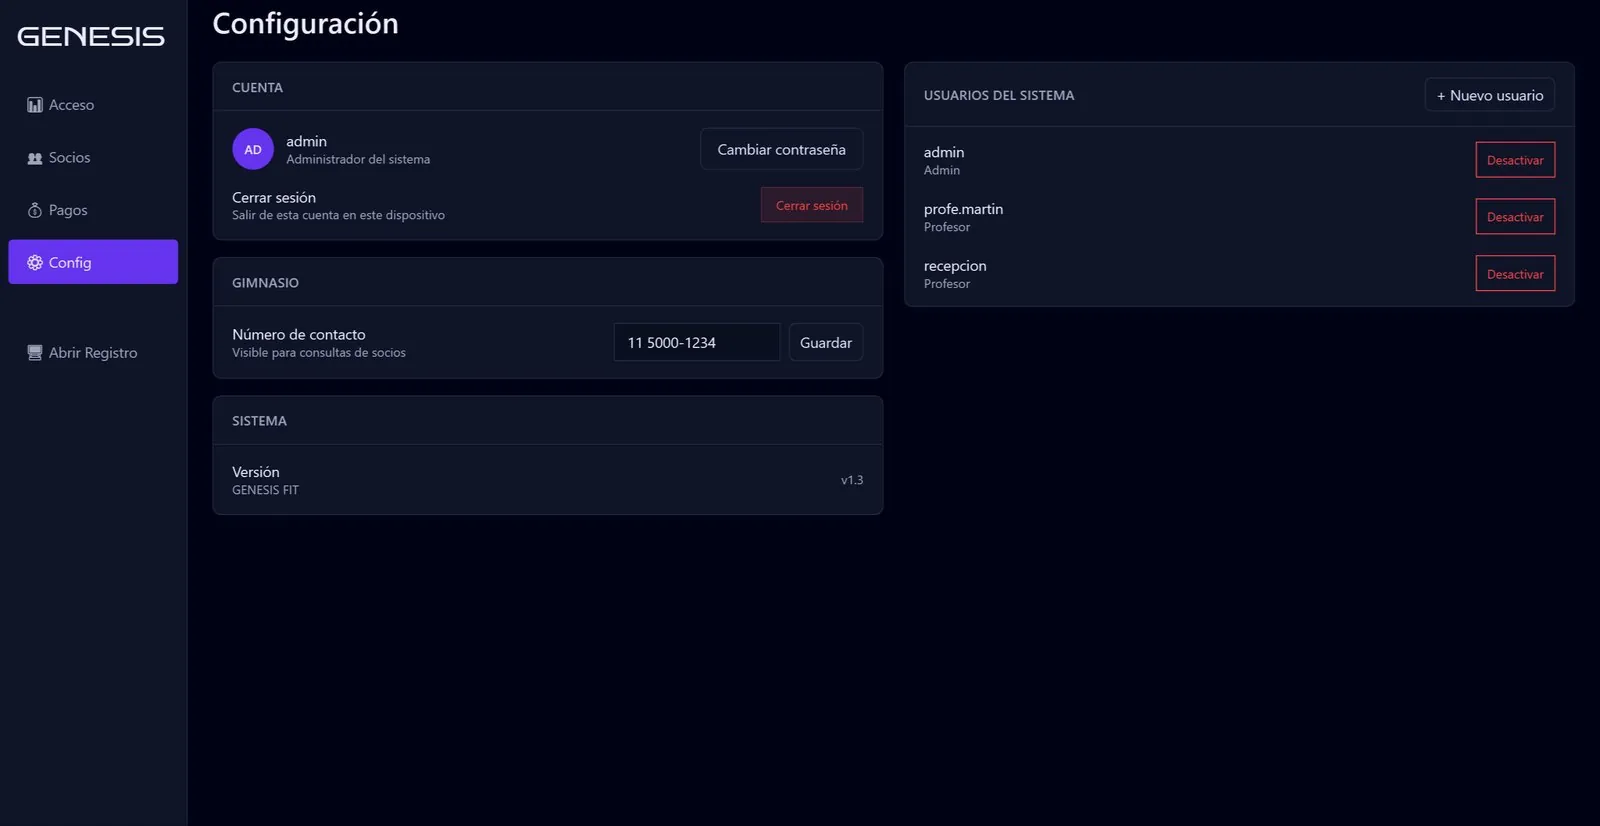Click the USUARIOS DEL SISTEMA header
This screenshot has height=826, width=1600.
[x=999, y=95]
